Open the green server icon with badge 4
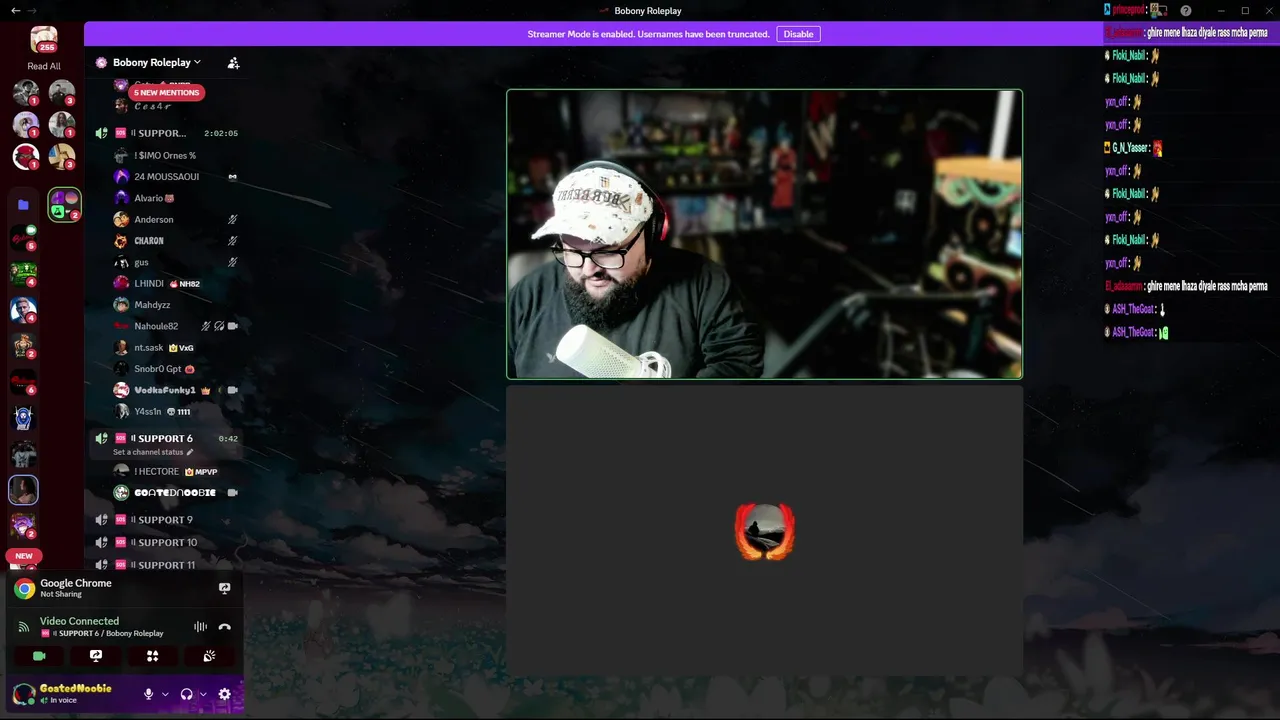 23,274
